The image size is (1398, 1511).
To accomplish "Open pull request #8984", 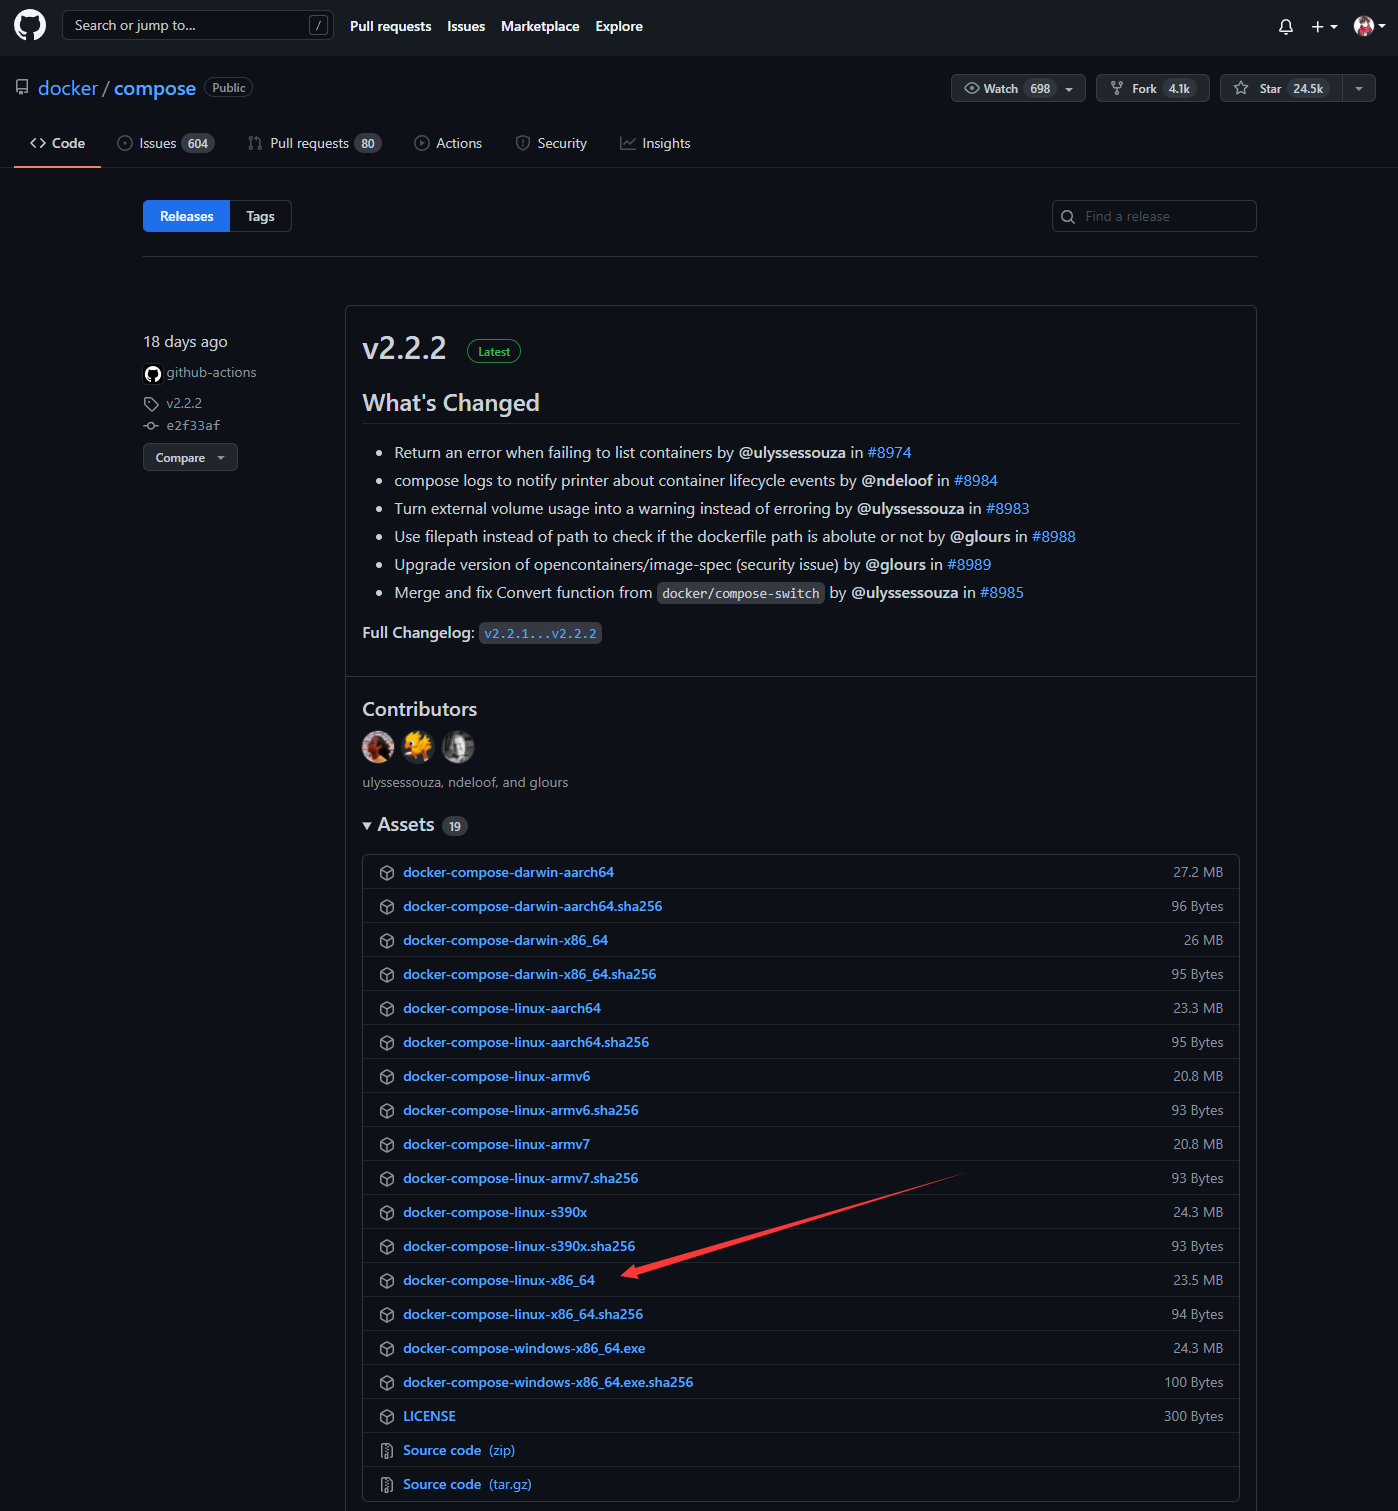I will click(x=976, y=481).
